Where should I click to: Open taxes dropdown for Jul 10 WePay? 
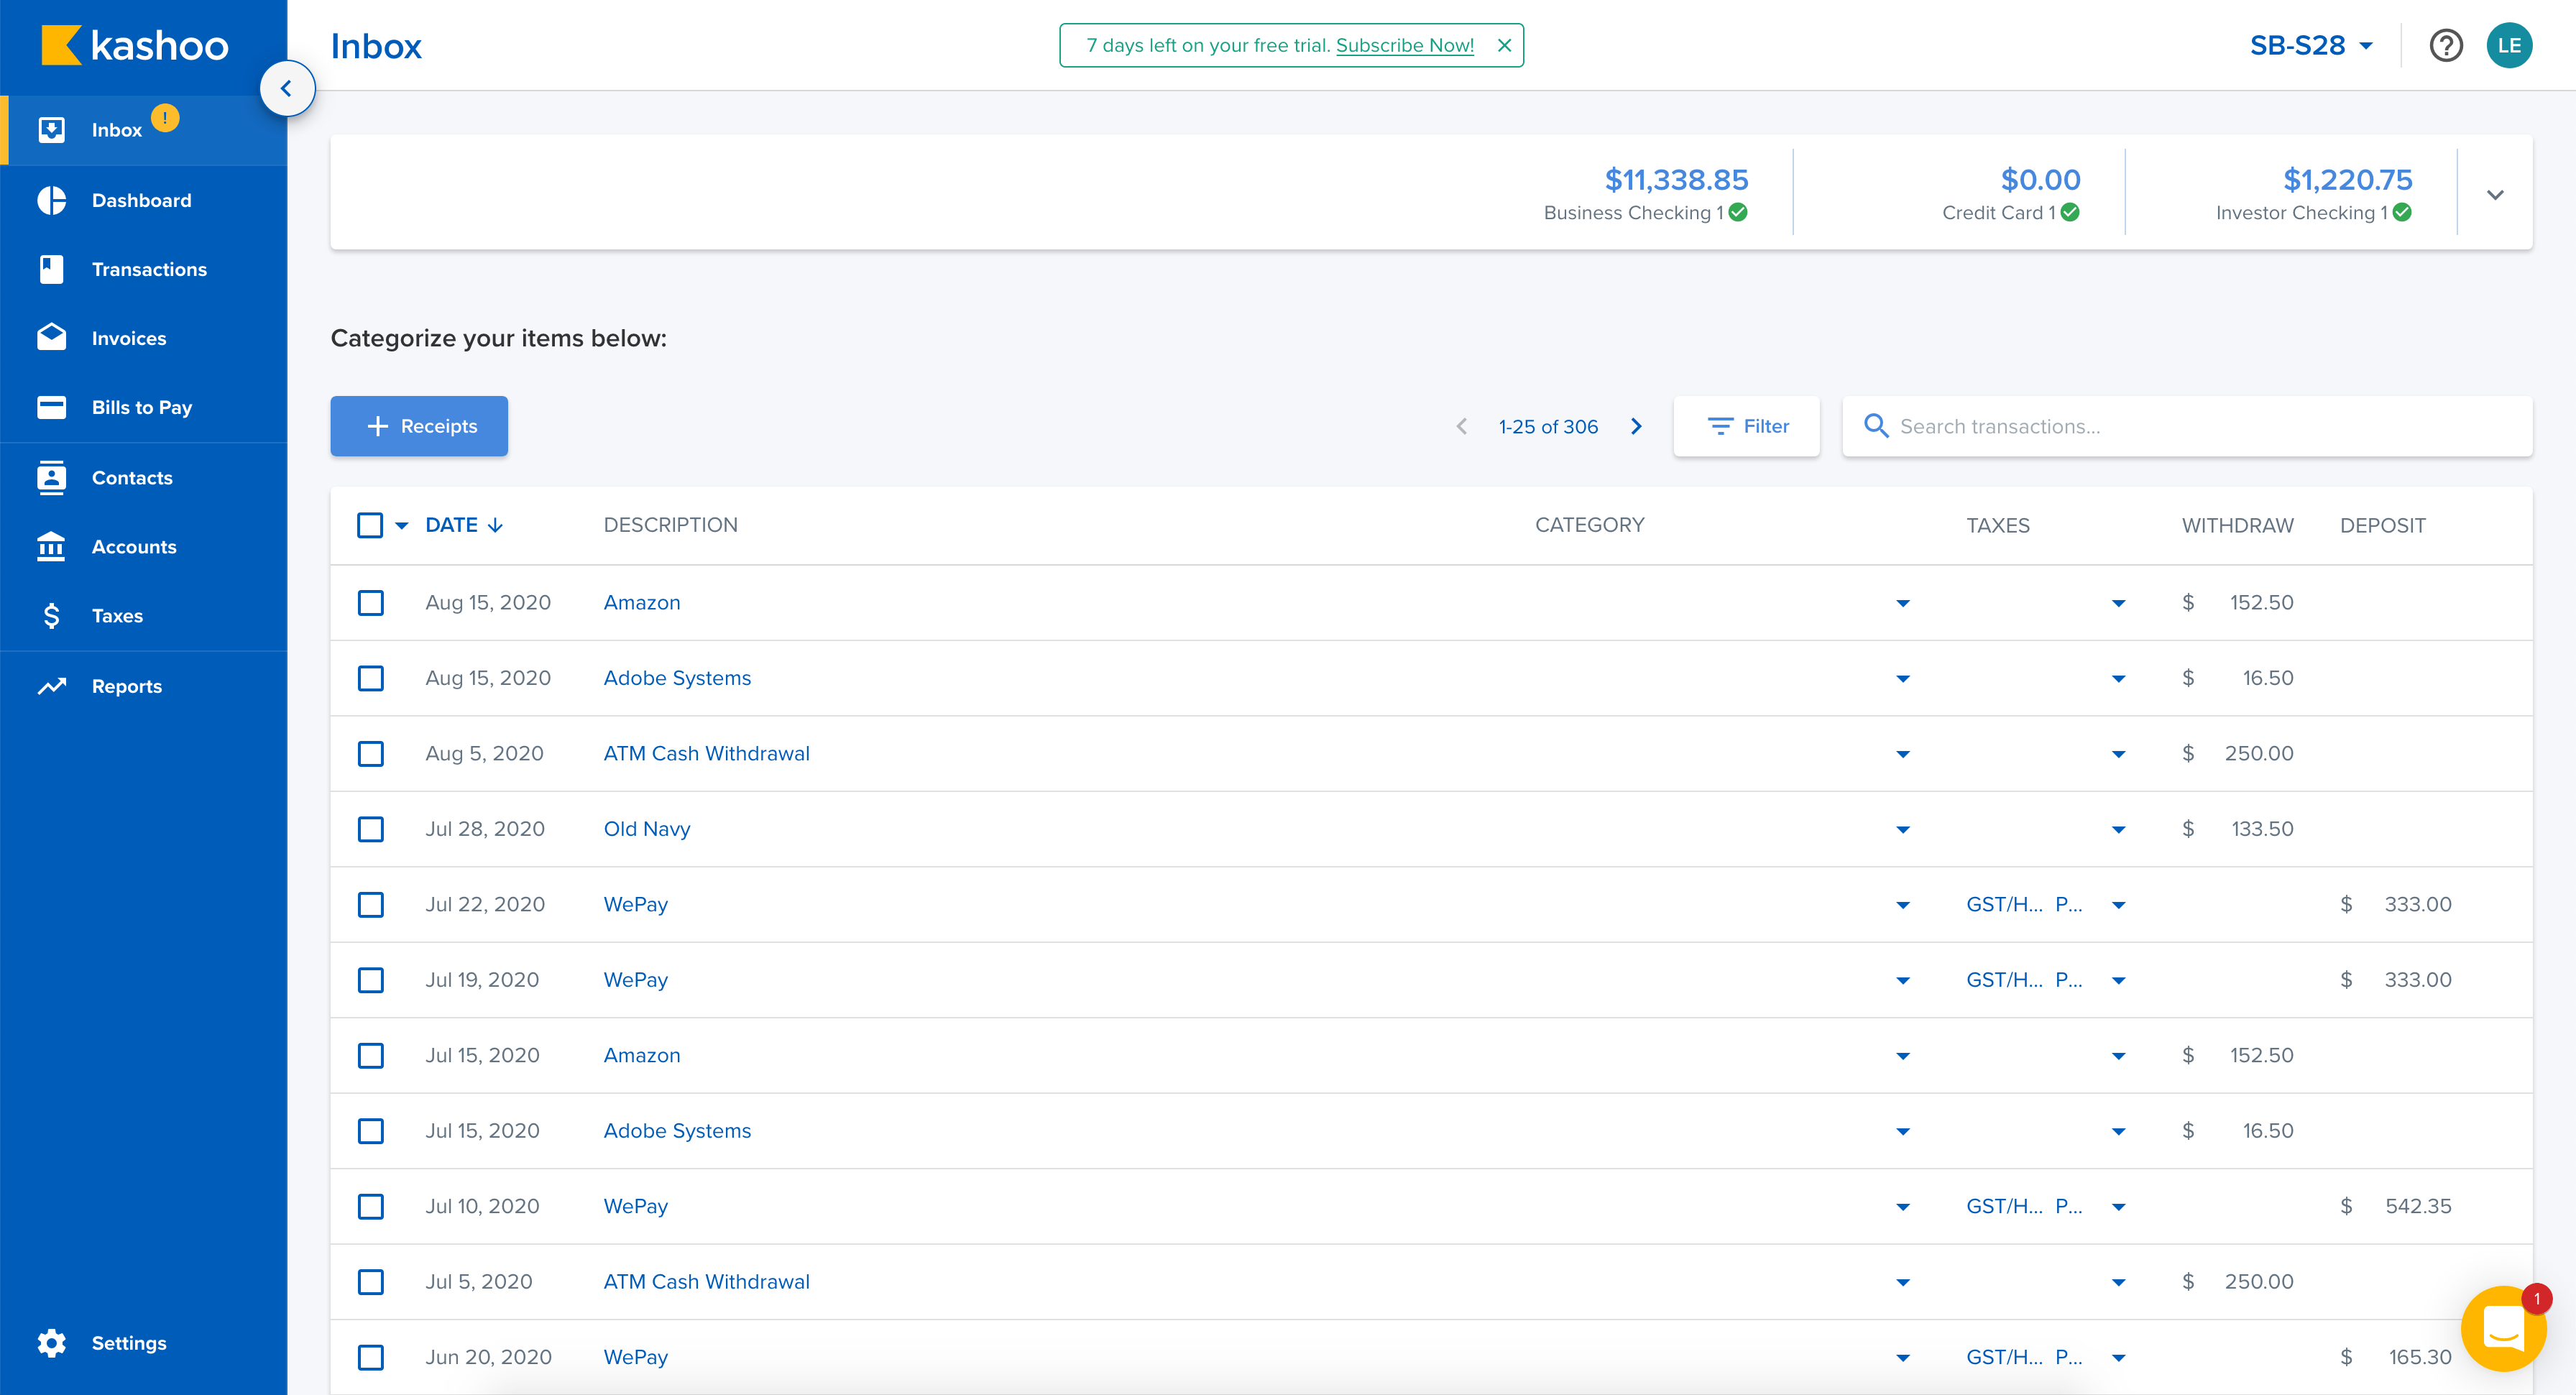(x=2118, y=1207)
